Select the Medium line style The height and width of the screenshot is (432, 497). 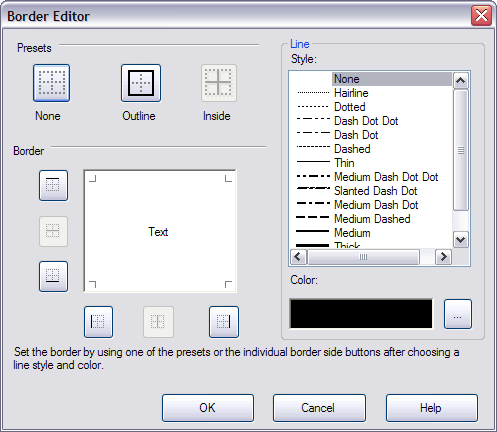(x=371, y=233)
